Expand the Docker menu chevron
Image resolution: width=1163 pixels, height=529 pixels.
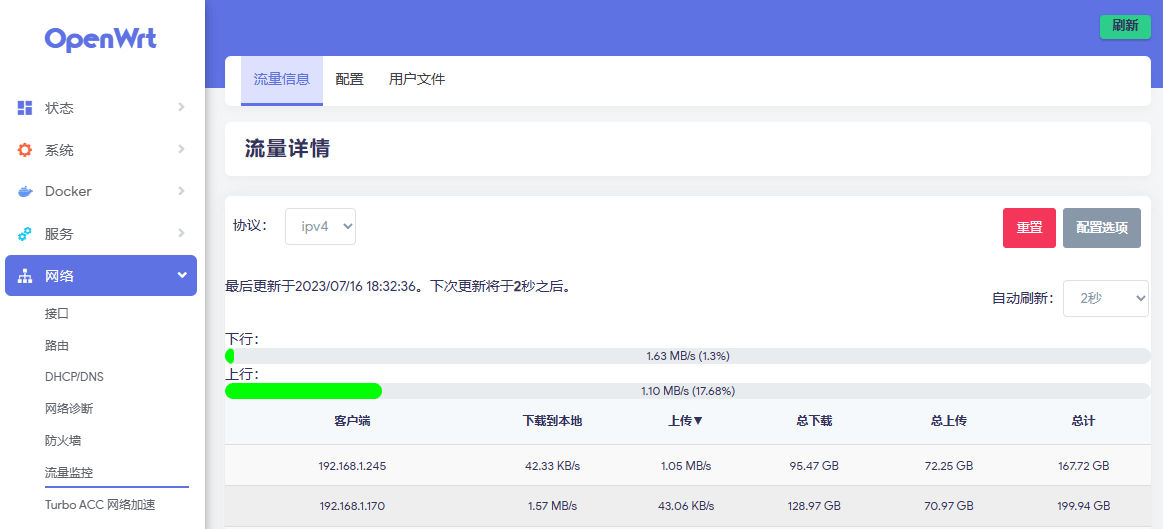coord(181,191)
